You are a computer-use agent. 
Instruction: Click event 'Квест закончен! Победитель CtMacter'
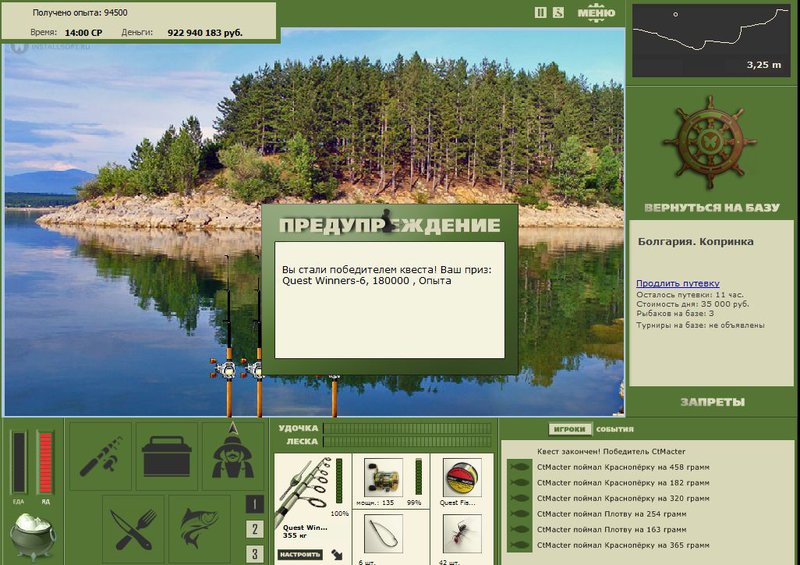(611, 451)
